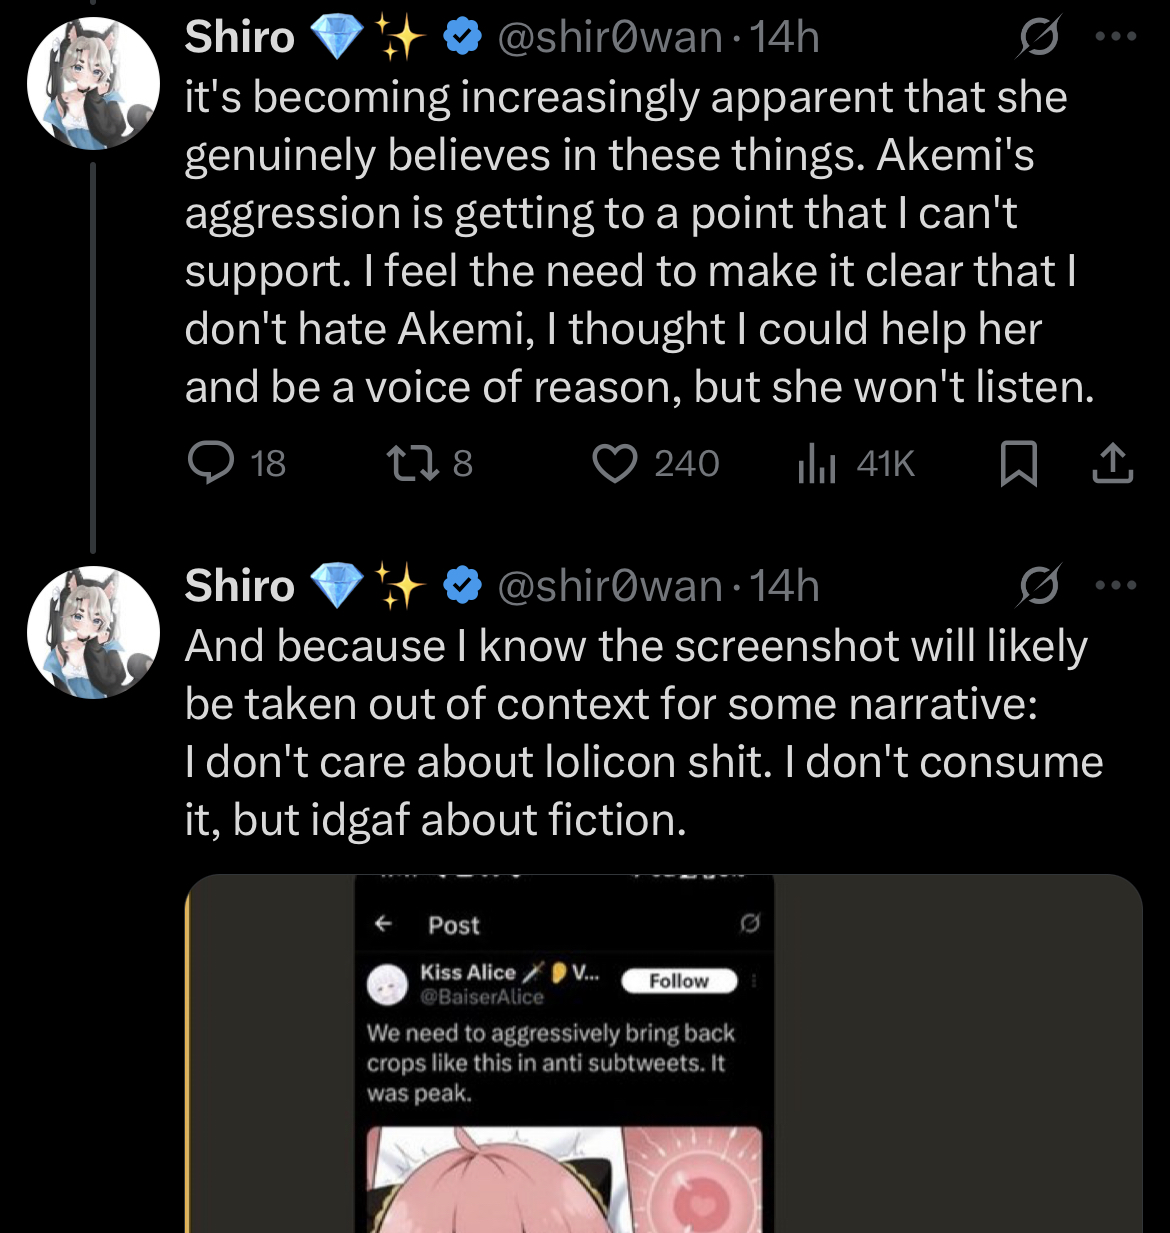Viewport: 1170px width, 1233px height.
Task: View analytics showing 41K views
Action: point(817,464)
